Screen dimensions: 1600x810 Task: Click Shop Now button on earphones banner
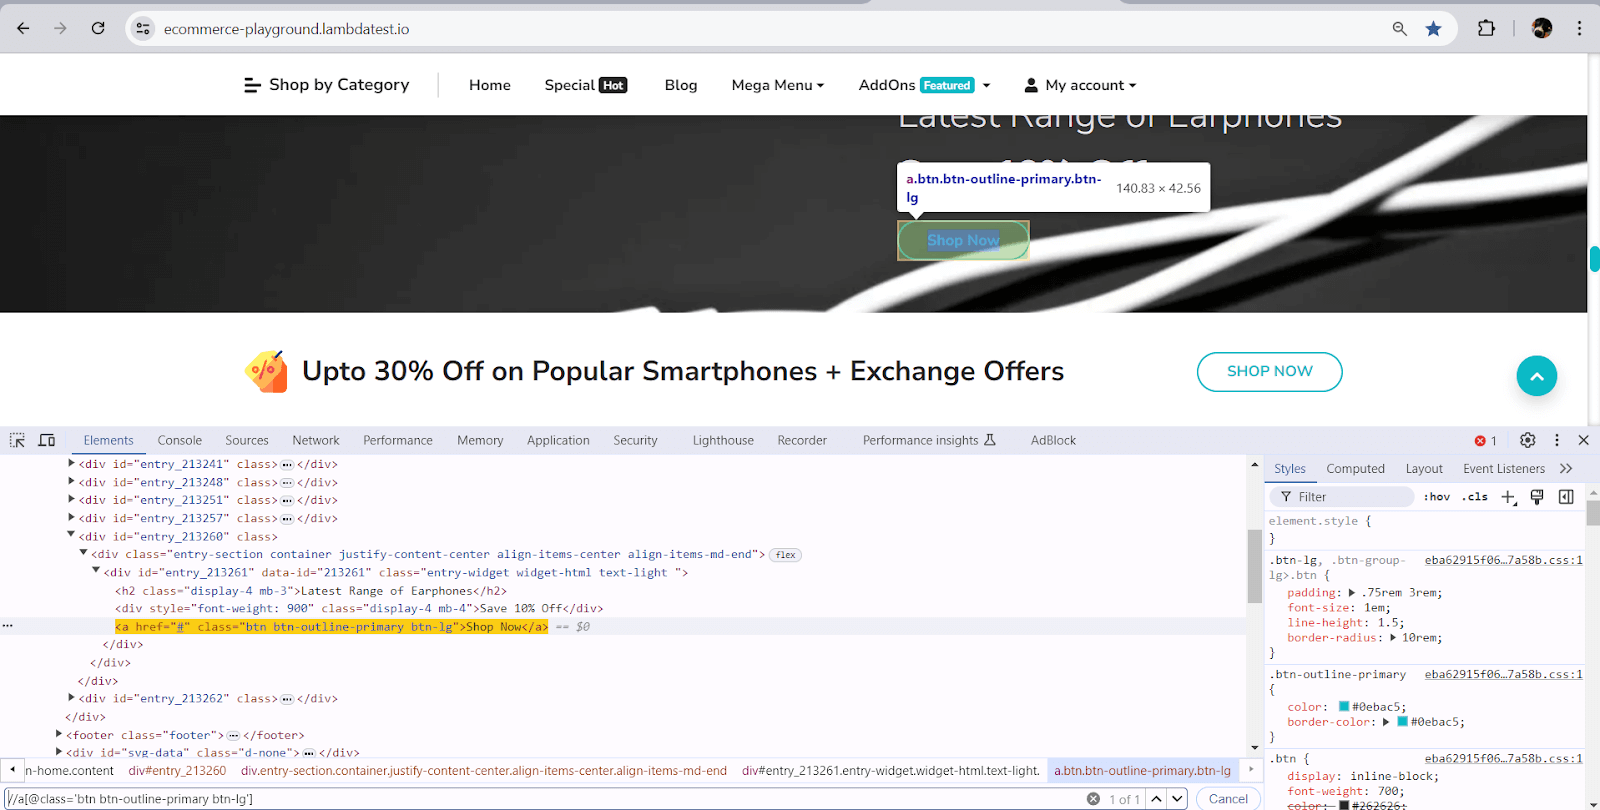click(963, 240)
